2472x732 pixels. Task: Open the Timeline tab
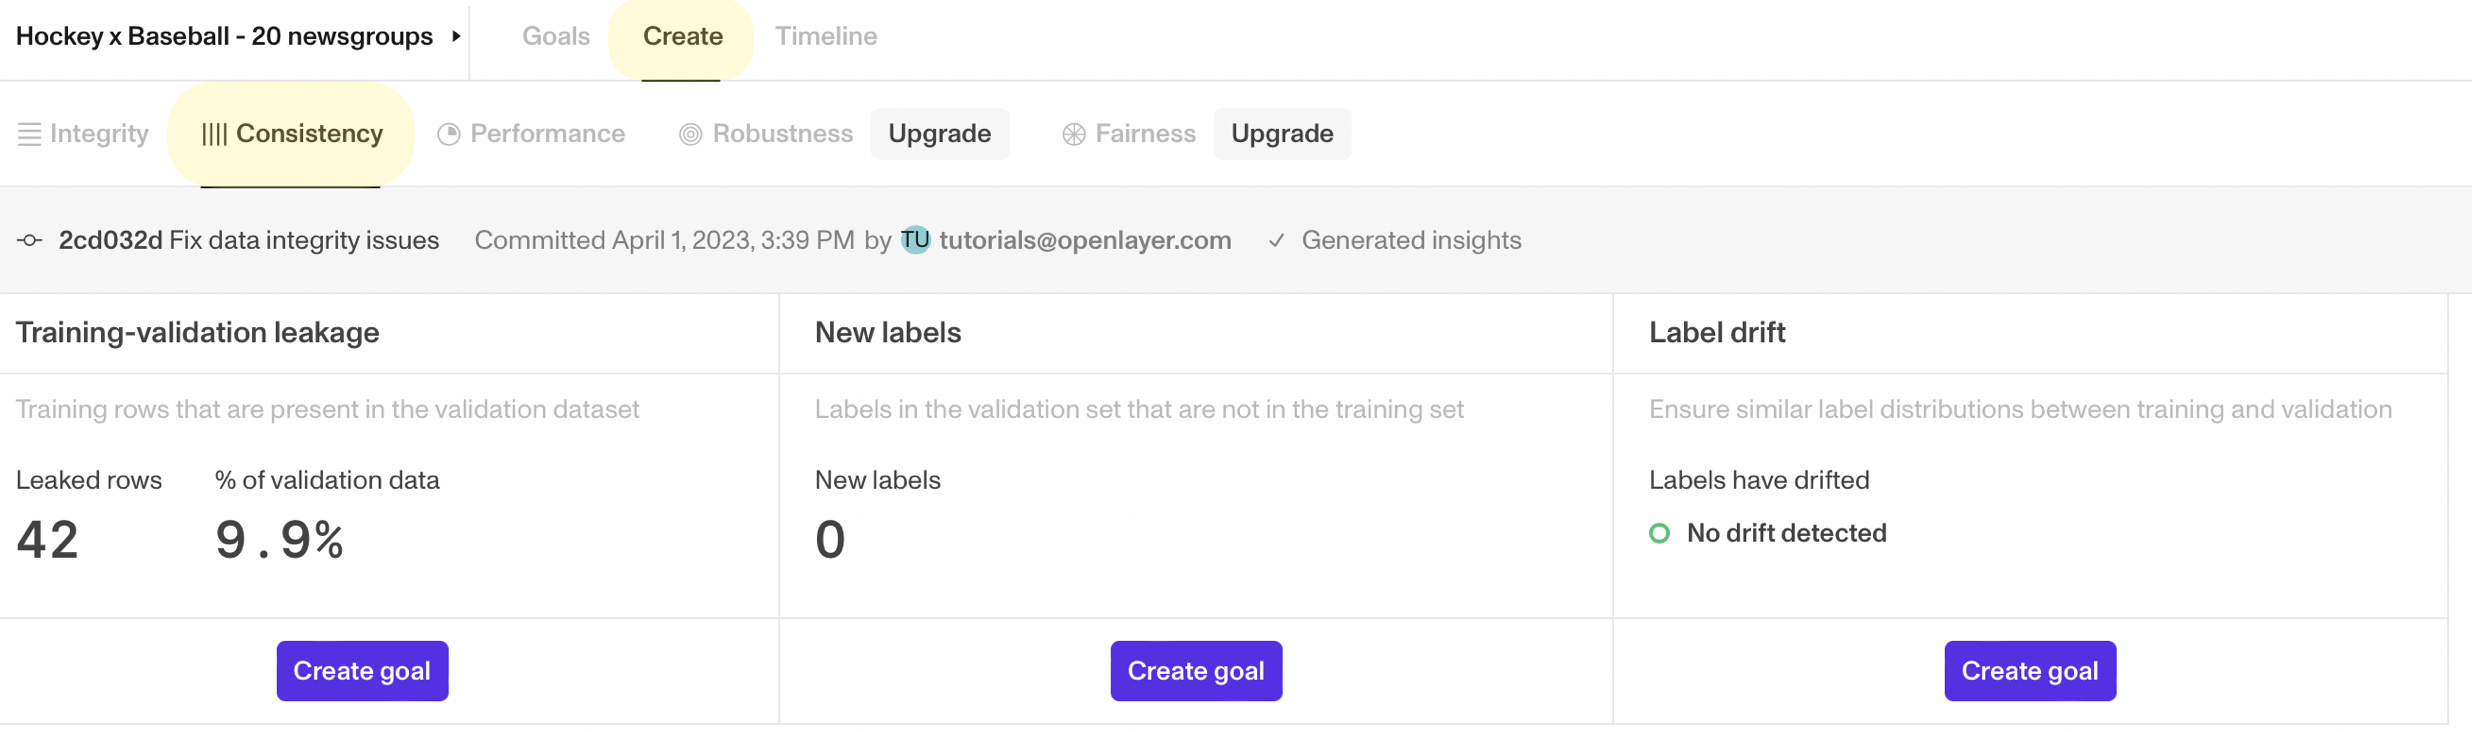pos(826,36)
